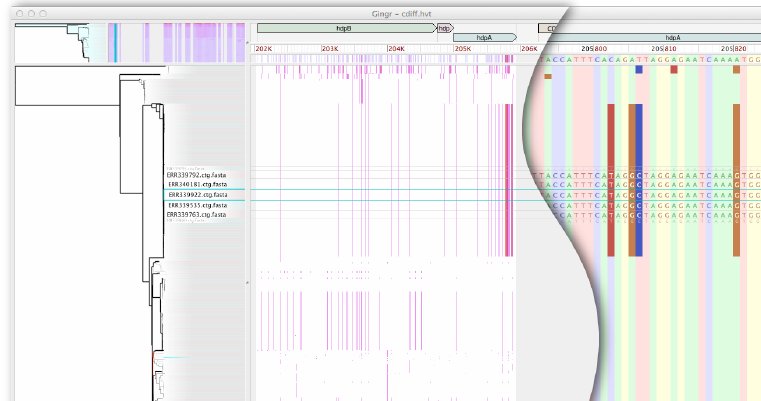Viewport: 761px width, 401px height.
Task: Click the 202K ruler label
Action: [x=264, y=49]
